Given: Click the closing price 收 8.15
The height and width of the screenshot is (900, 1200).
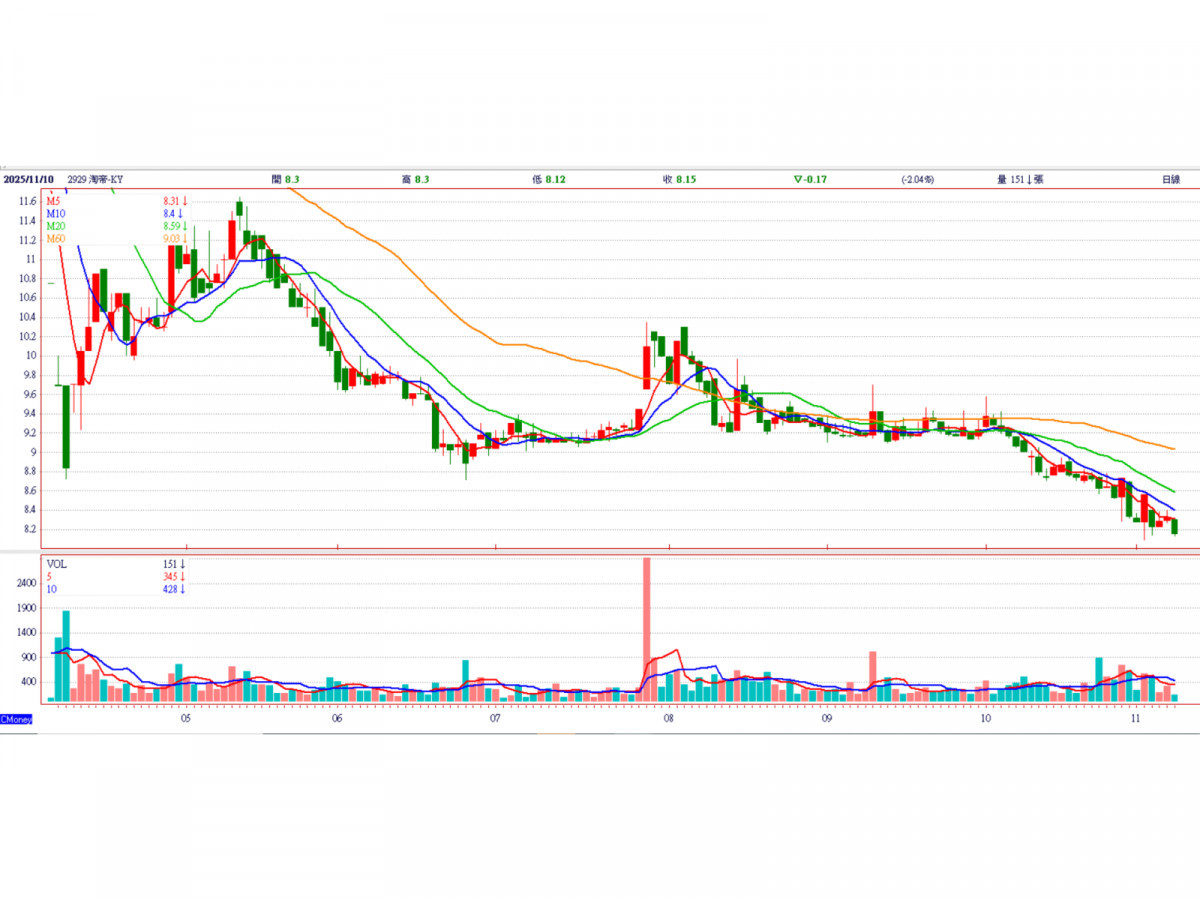Looking at the screenshot, I should 679,179.
